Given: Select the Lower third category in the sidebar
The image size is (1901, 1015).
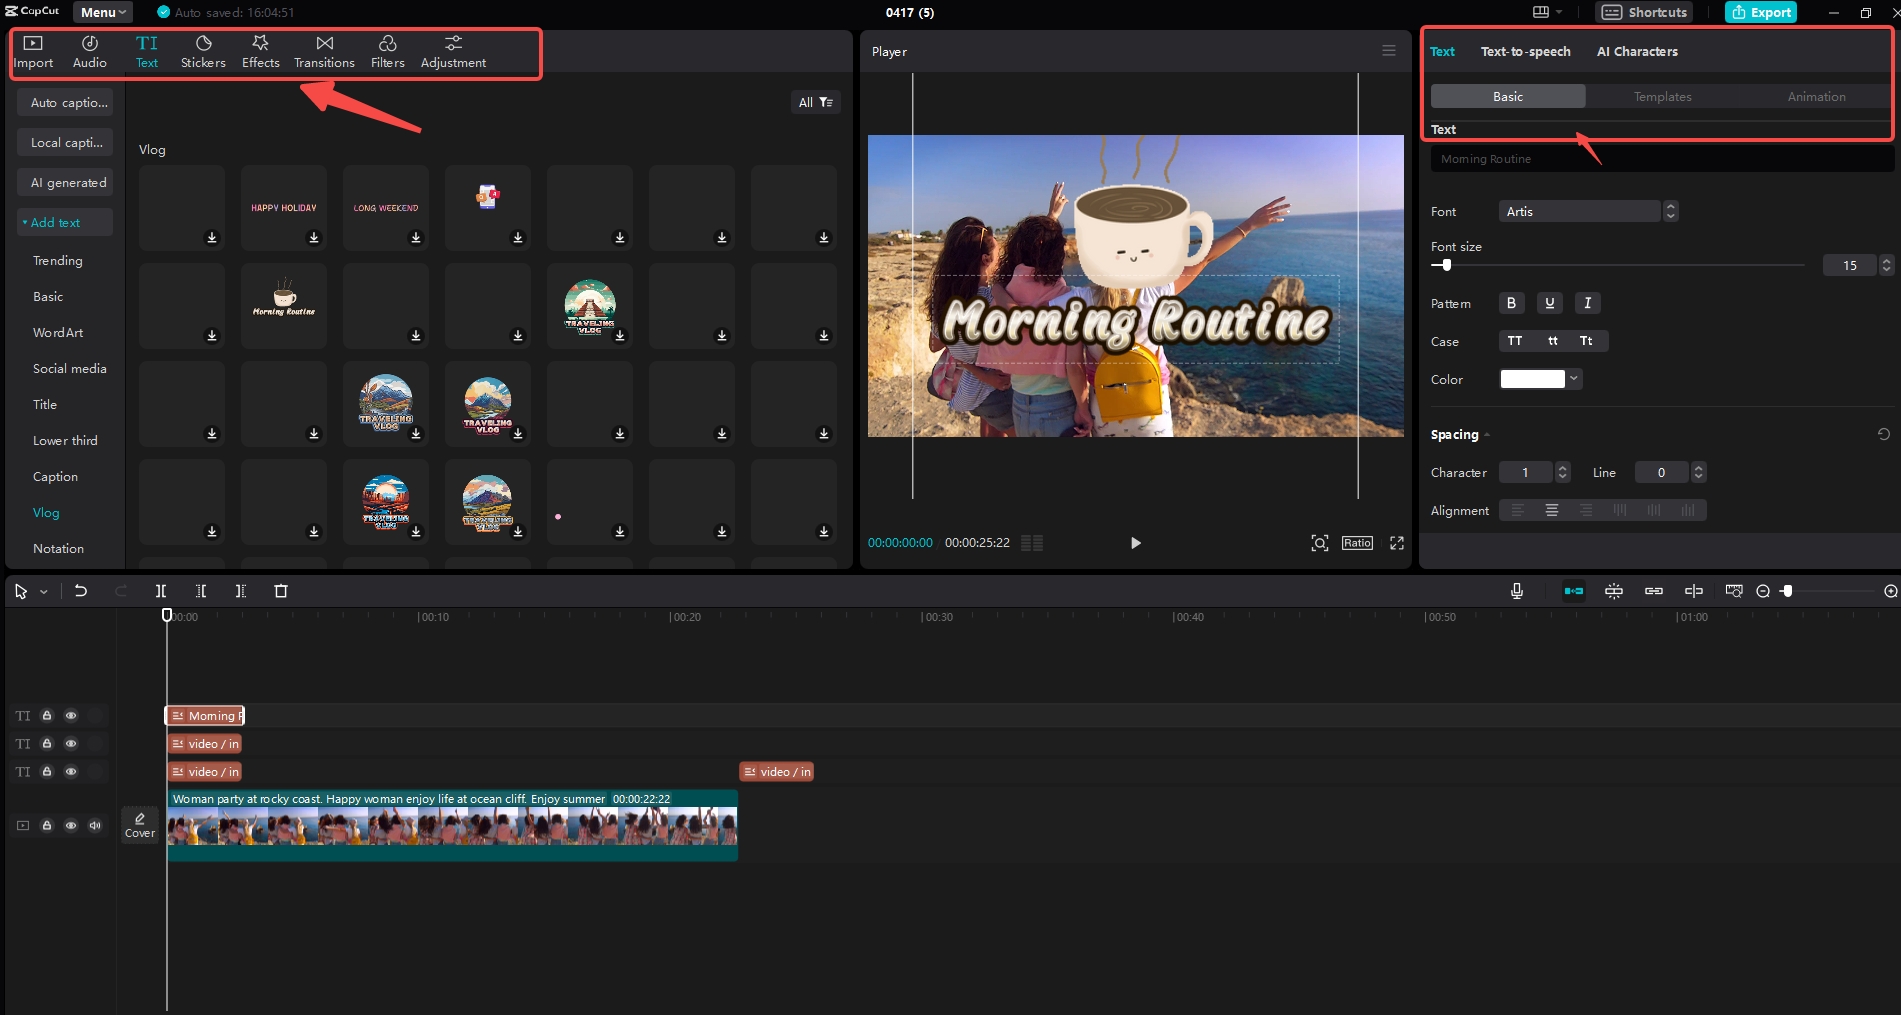Looking at the screenshot, I should 66,440.
